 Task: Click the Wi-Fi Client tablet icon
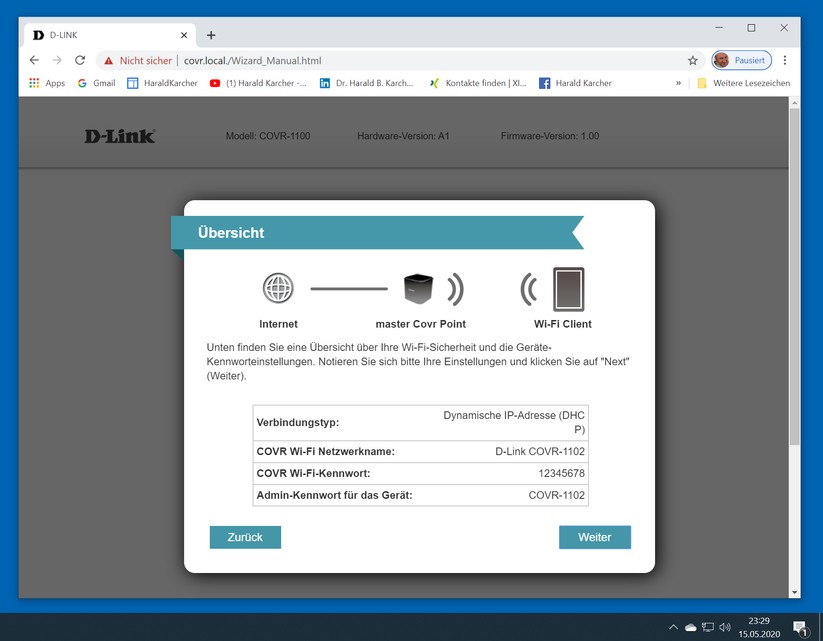568,289
